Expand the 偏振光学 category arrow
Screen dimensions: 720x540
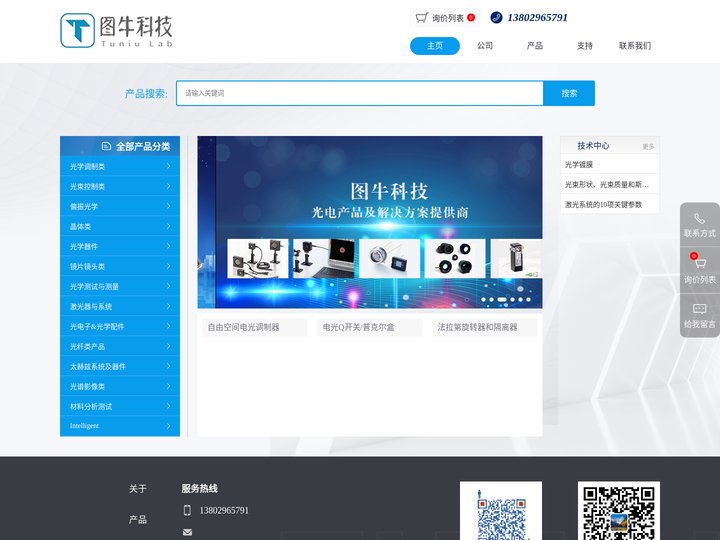[168, 206]
